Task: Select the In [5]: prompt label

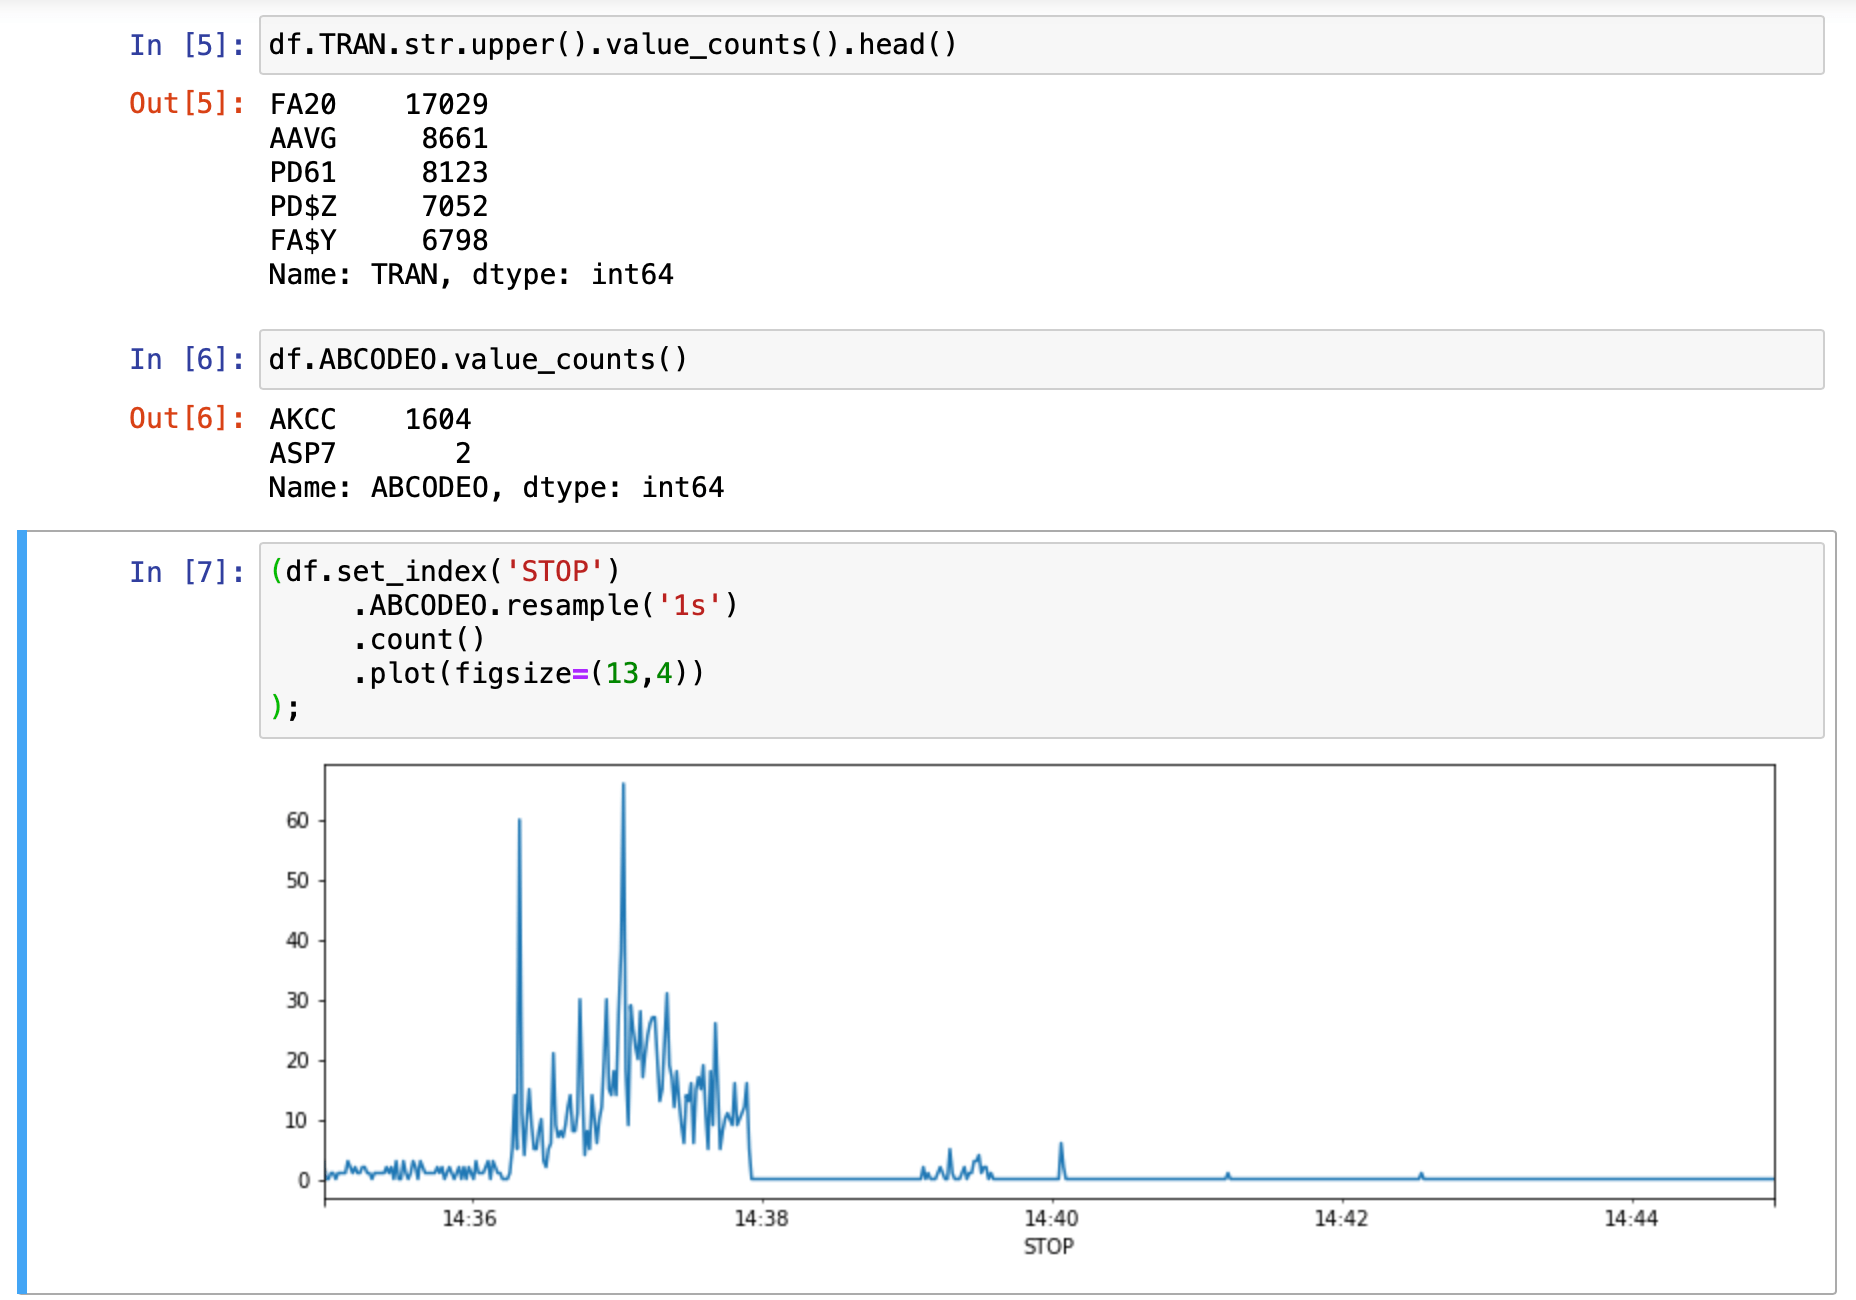Action: pos(187,45)
